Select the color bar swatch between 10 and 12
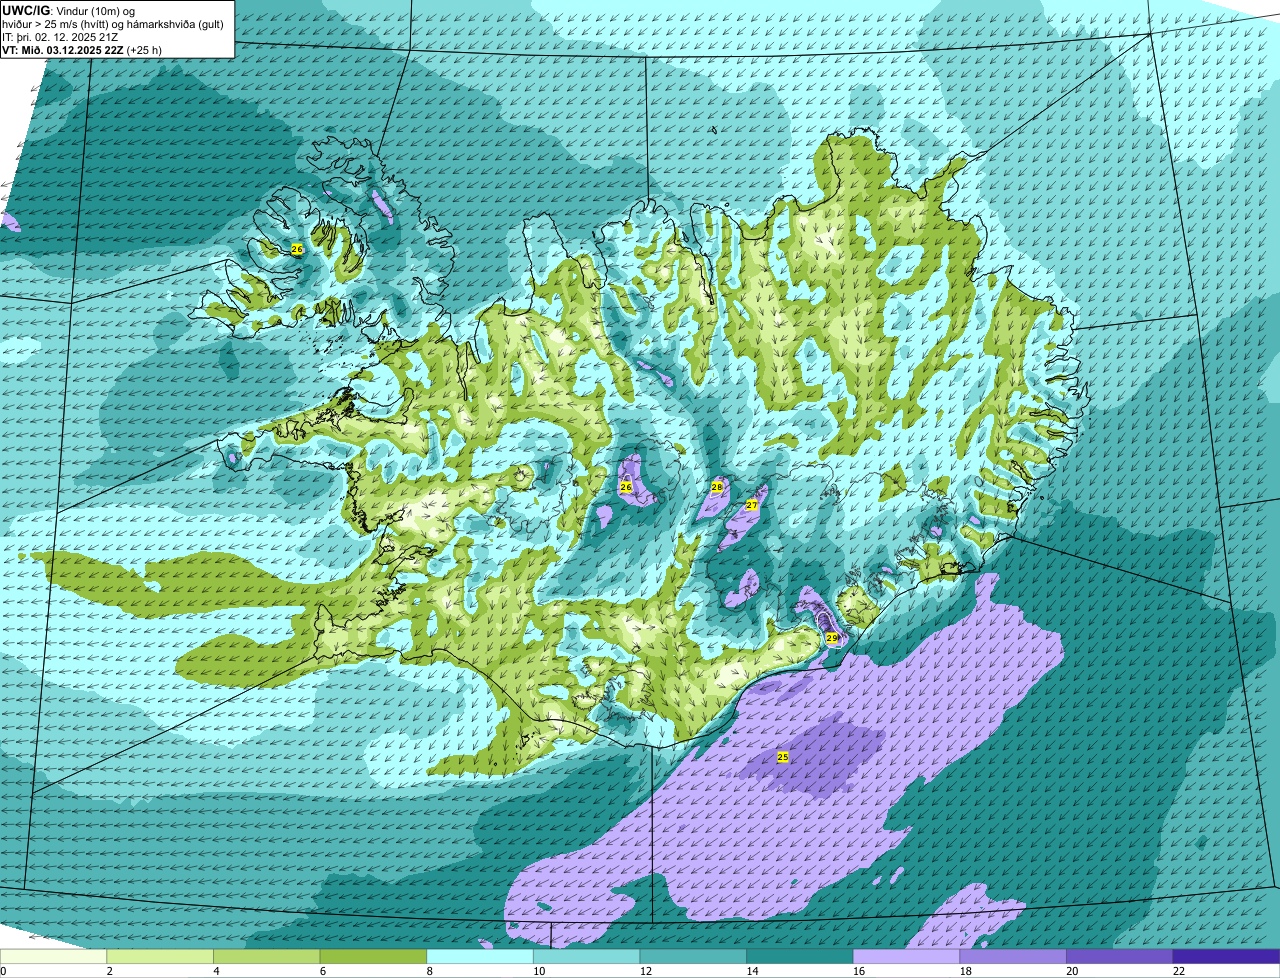The image size is (1280, 978). coord(587,956)
